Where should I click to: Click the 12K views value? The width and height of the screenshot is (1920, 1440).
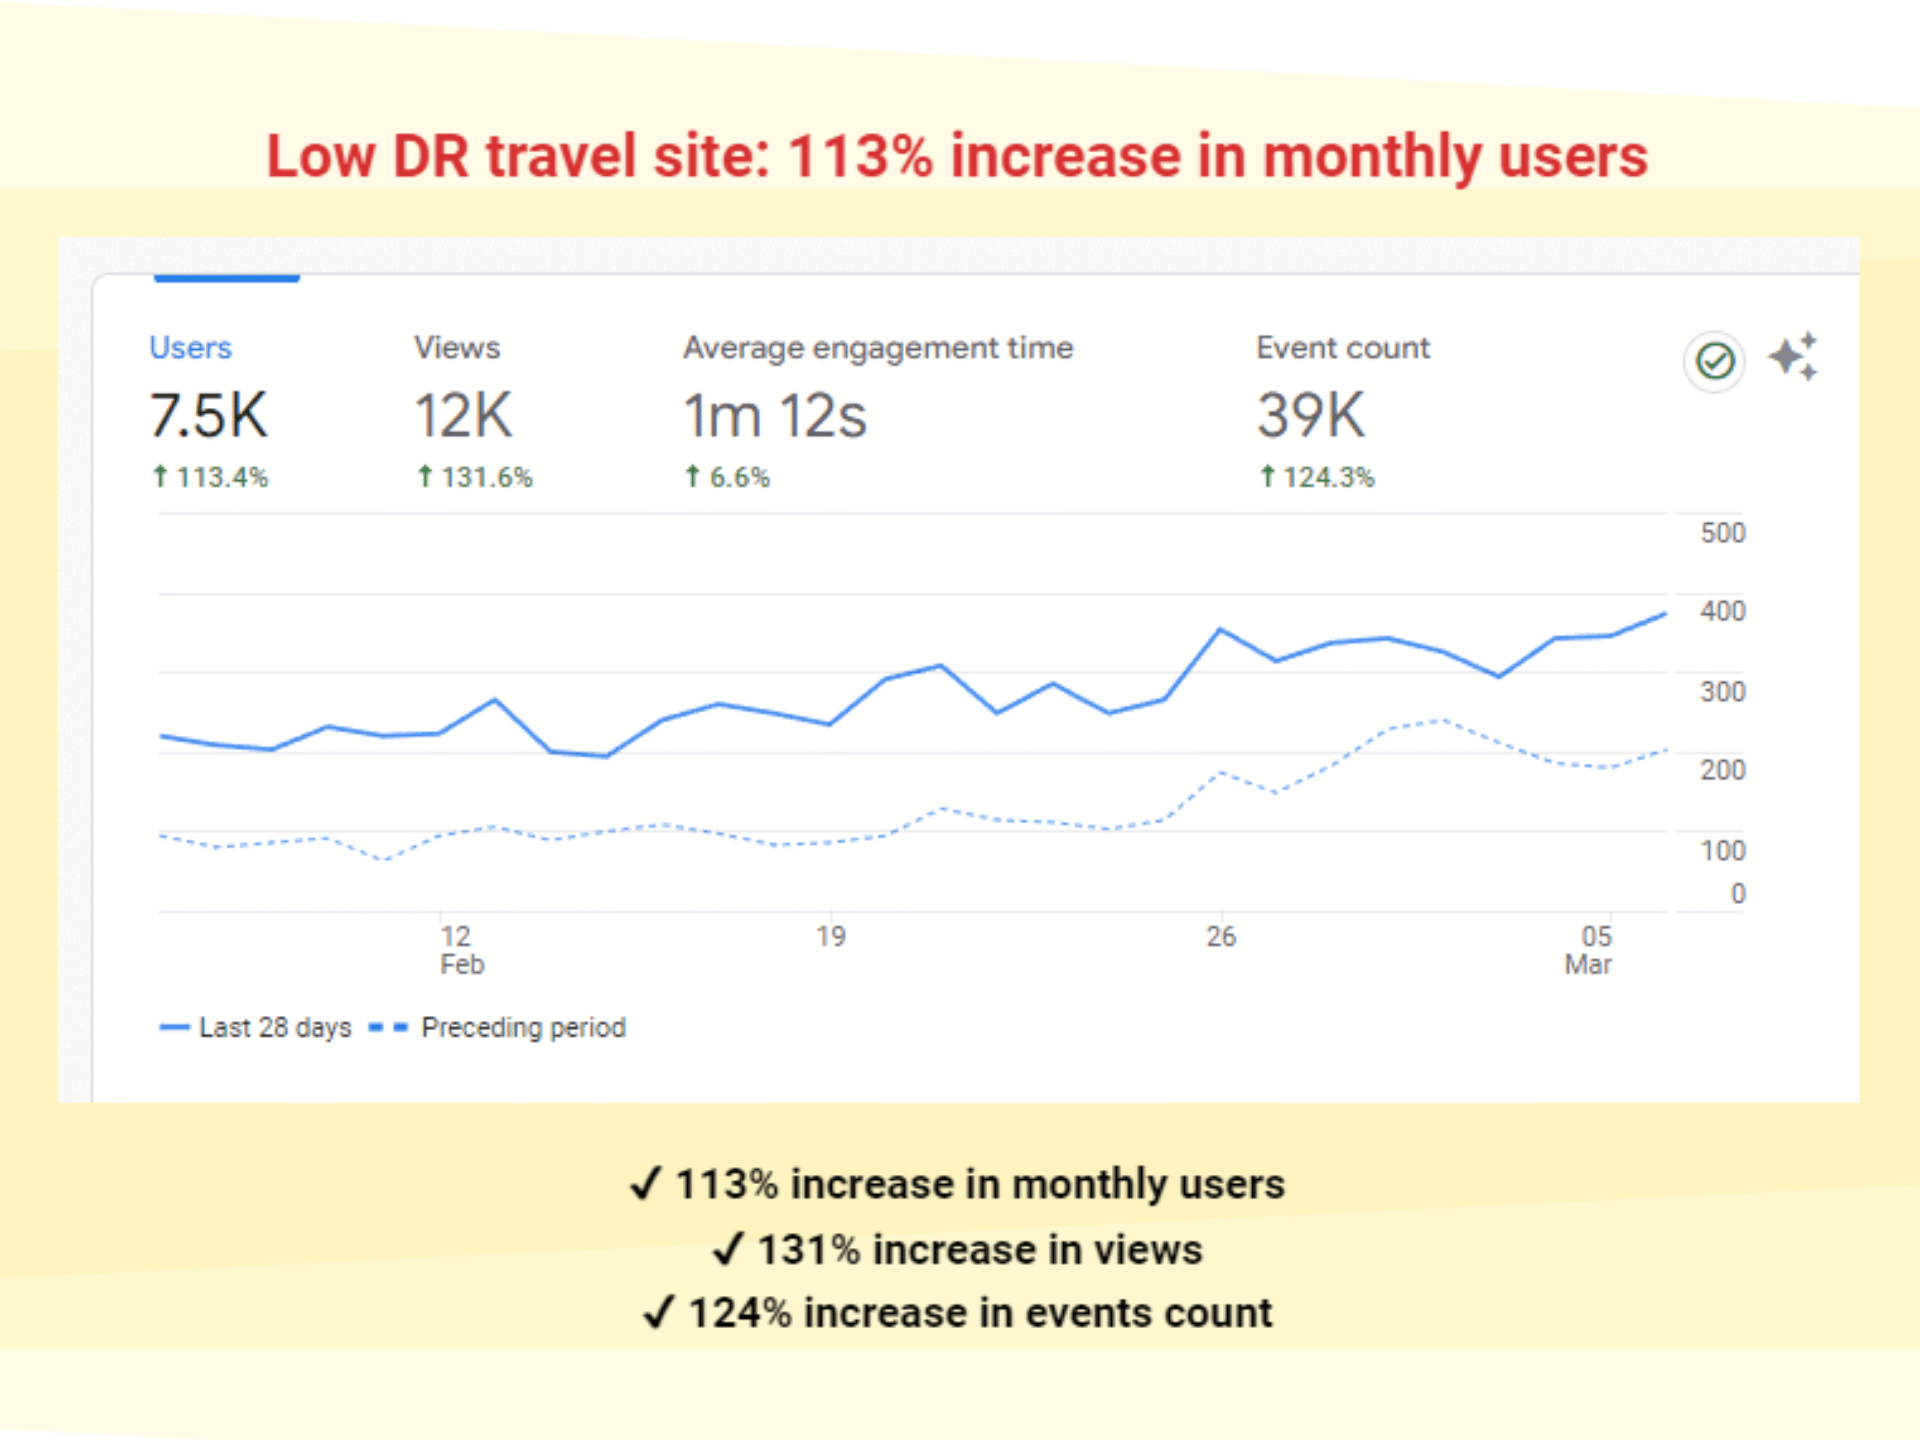point(463,415)
